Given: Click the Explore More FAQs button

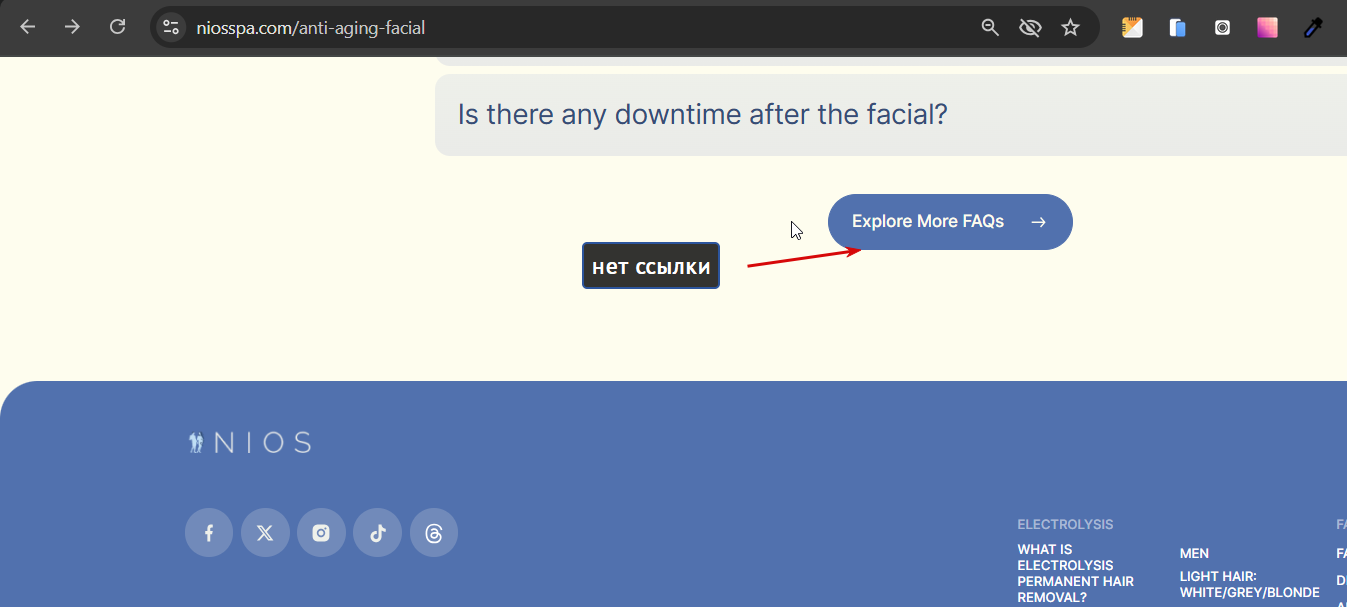Looking at the screenshot, I should (949, 222).
